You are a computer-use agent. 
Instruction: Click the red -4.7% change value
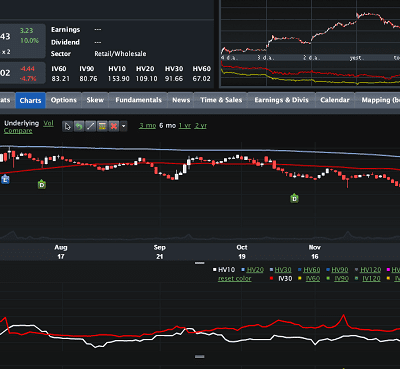pos(28,79)
